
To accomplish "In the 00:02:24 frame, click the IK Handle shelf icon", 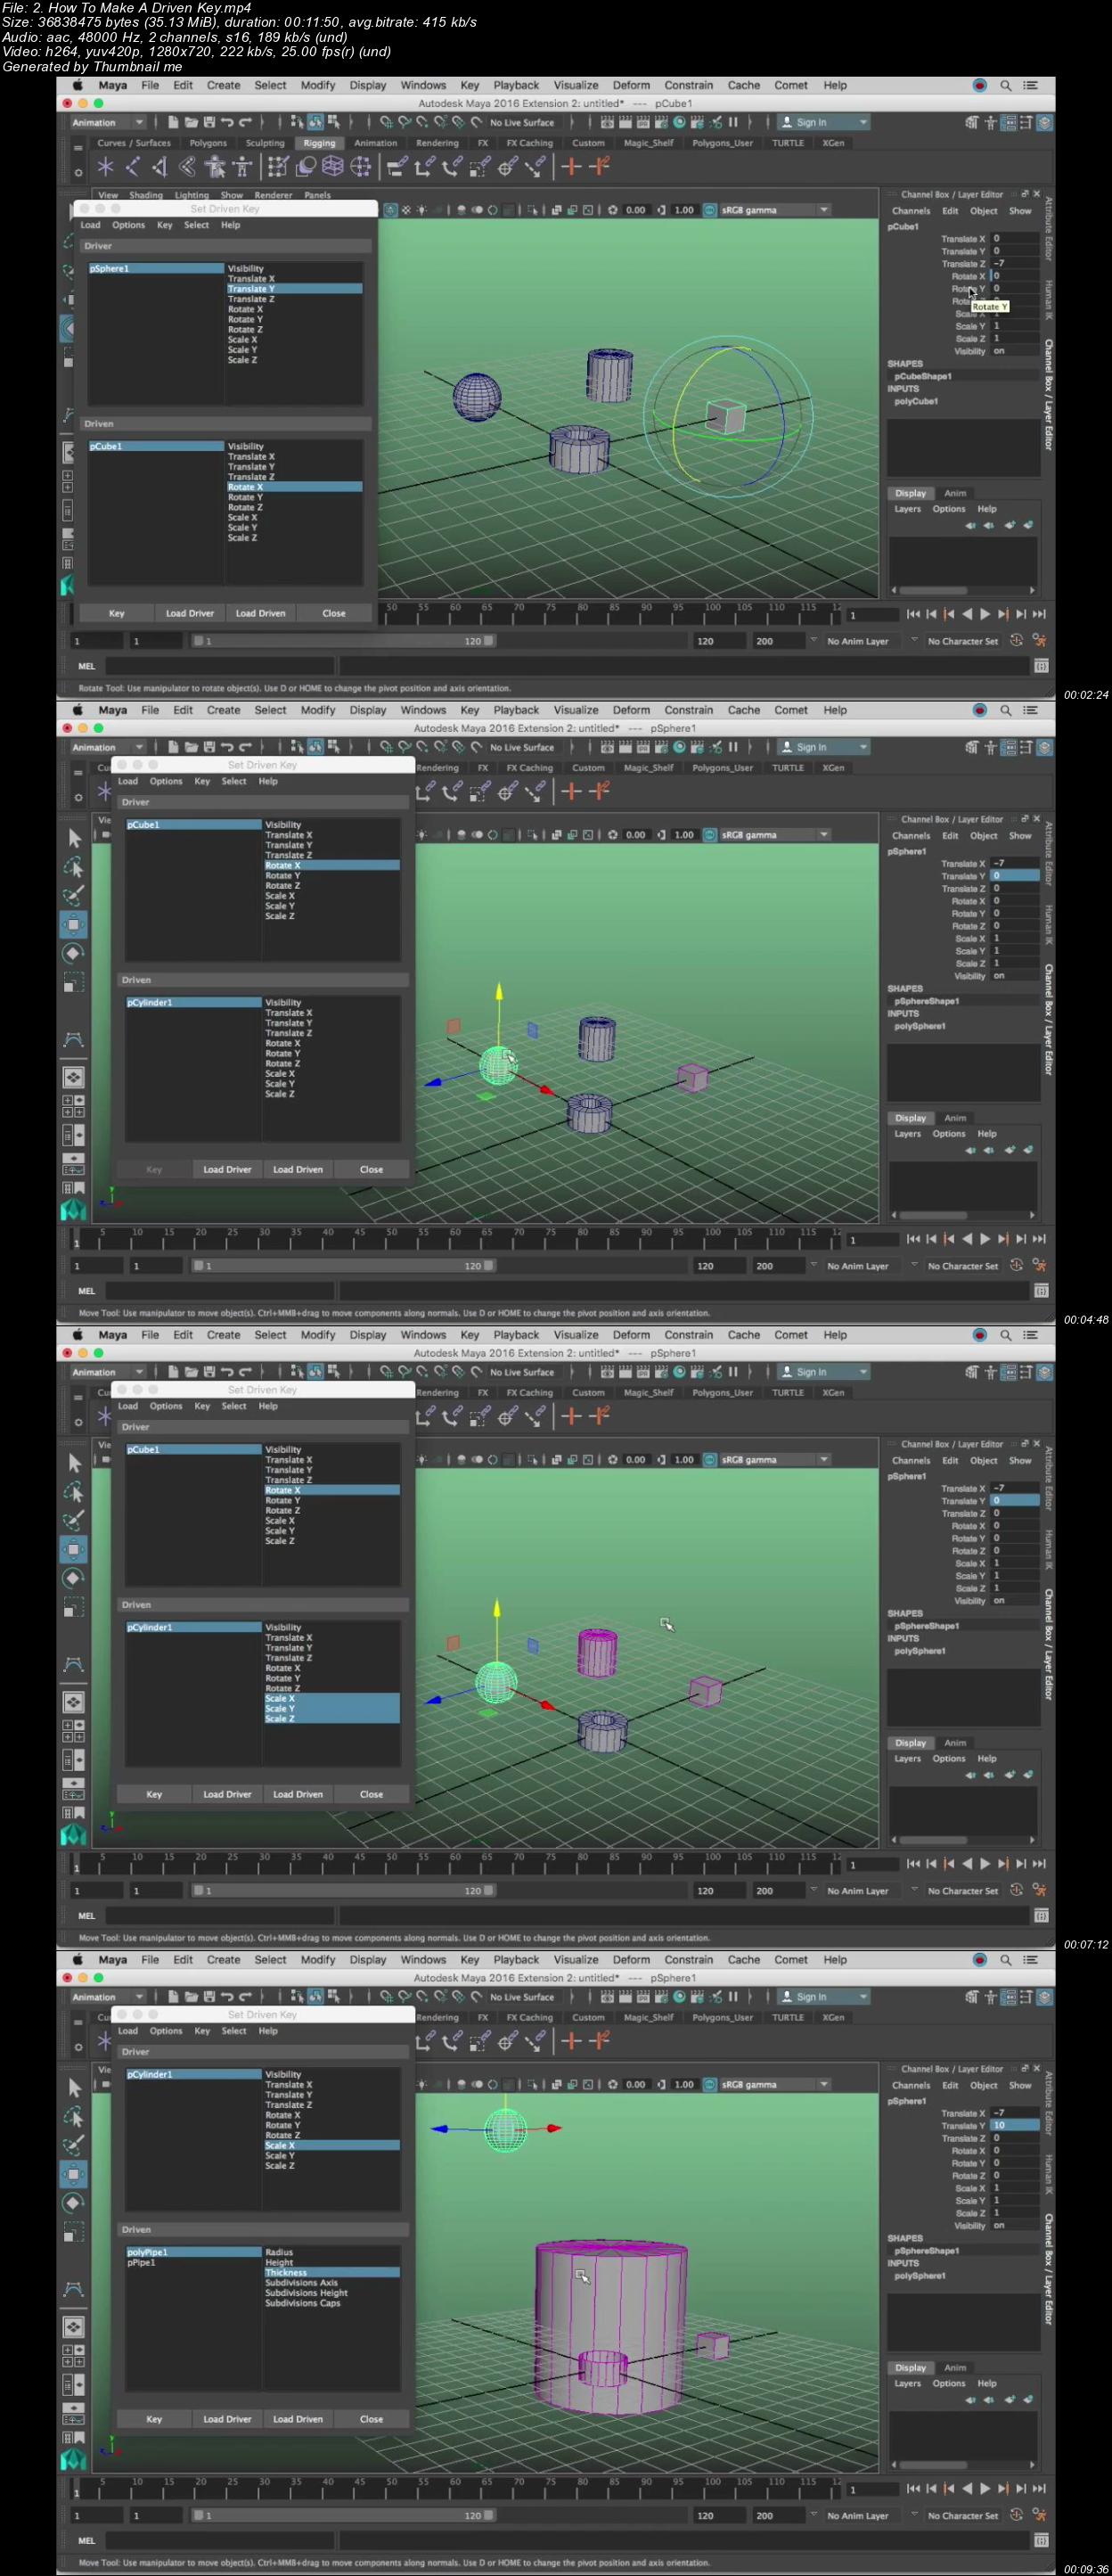I will pyautogui.click(x=159, y=167).
